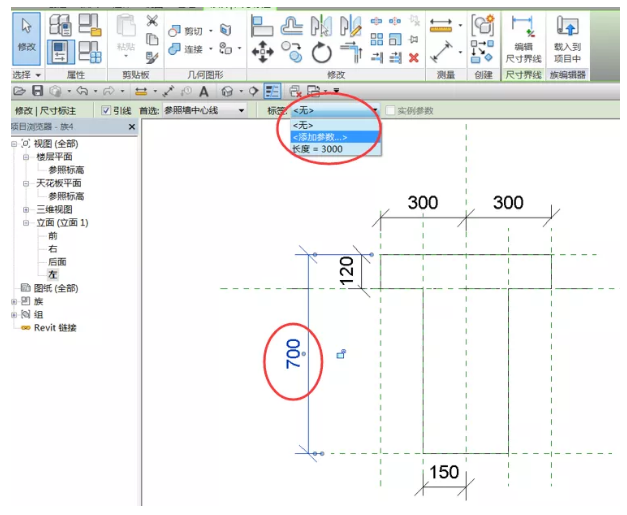Screen dimensions: 627x515
Task: Open the 剪切 cut dropdown arrow
Action: 211,31
